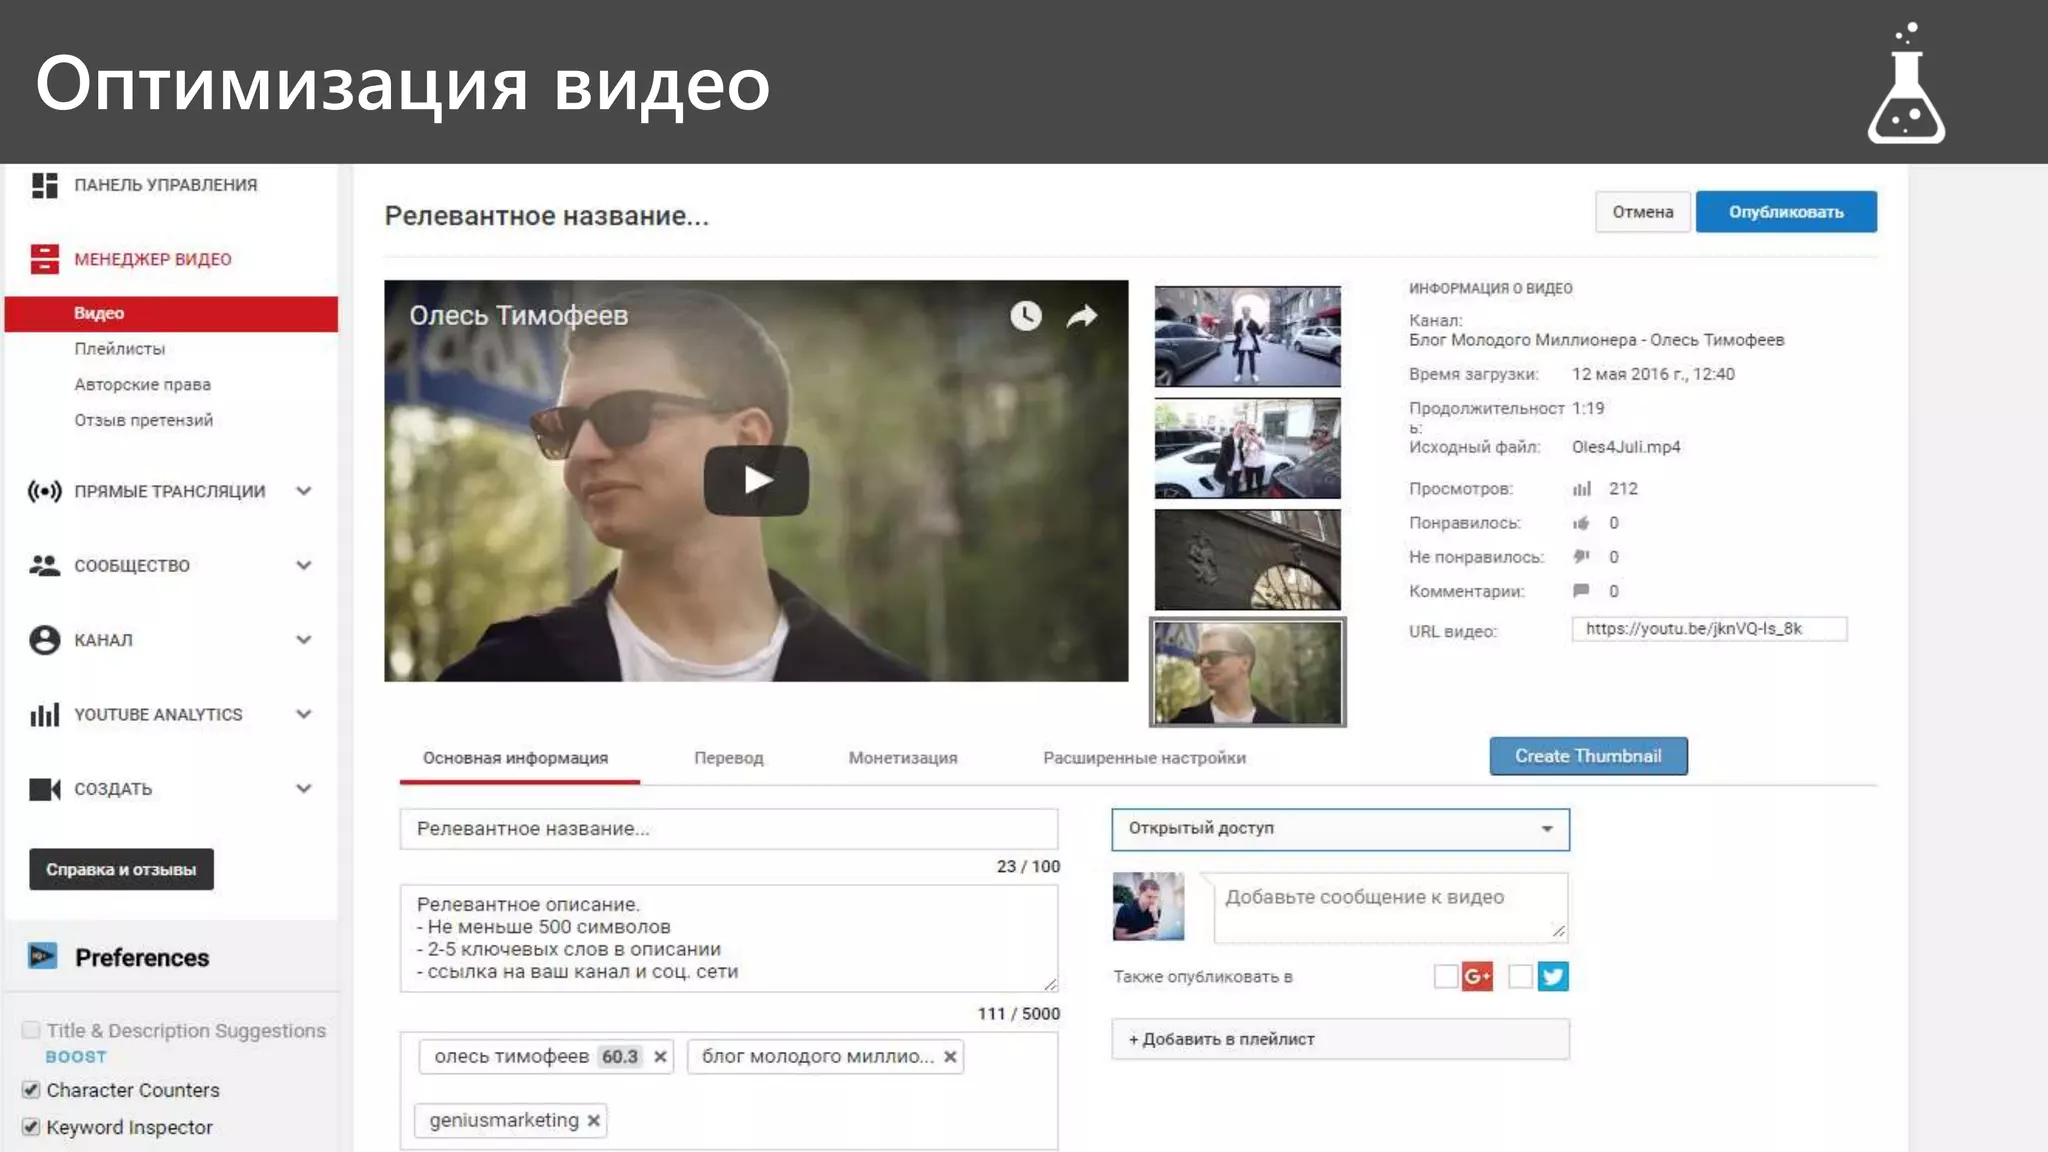
Task: Click the share arrow icon on video
Action: (1082, 317)
